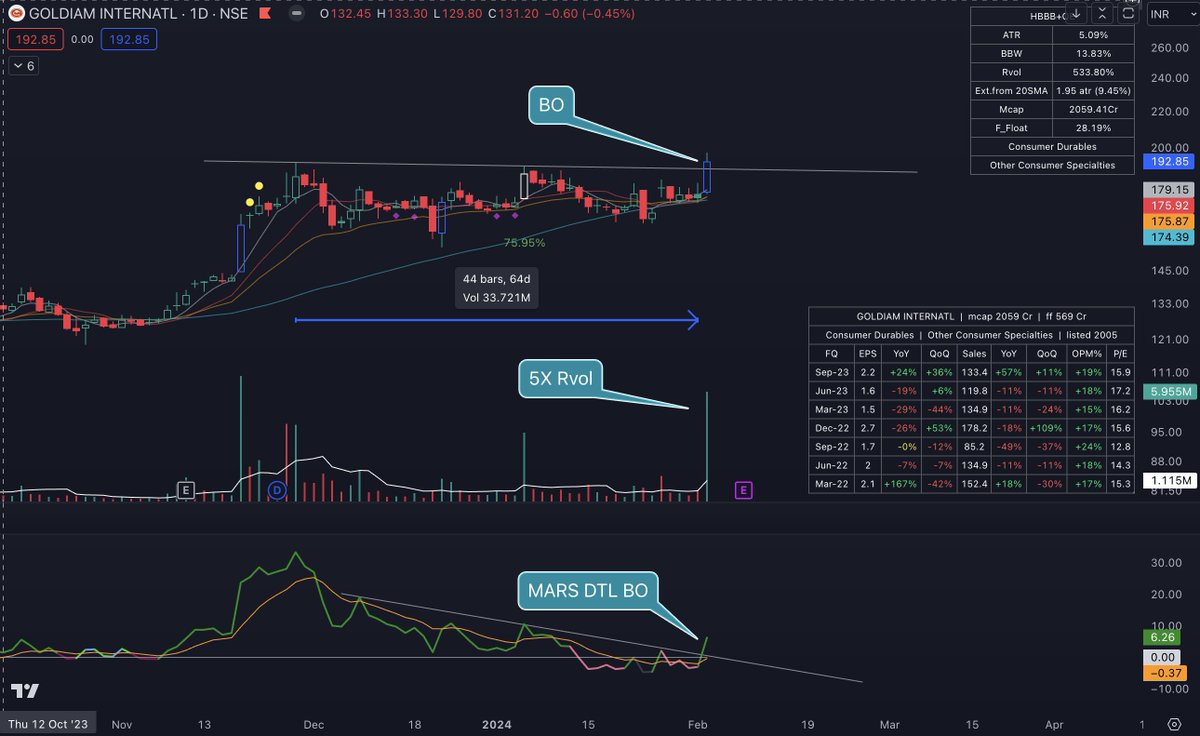Click the EPS column header

point(867,352)
